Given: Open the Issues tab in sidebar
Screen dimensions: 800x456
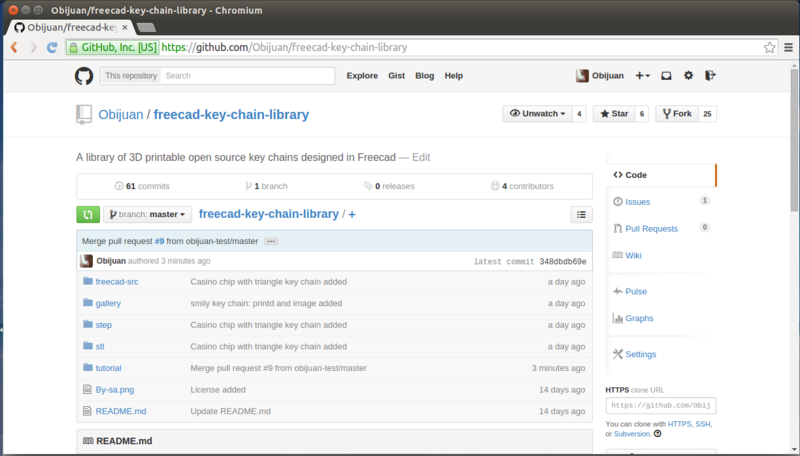Looking at the screenshot, I should pyautogui.click(x=637, y=202).
